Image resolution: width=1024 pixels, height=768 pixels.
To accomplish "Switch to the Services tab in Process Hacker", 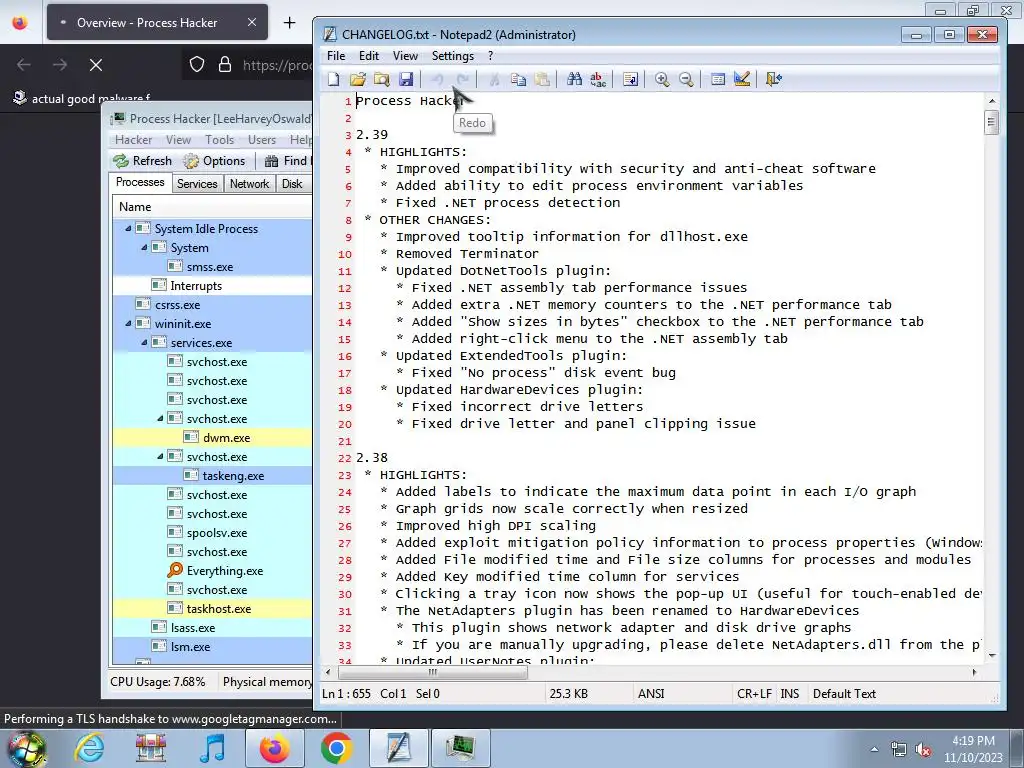I will tap(197, 184).
